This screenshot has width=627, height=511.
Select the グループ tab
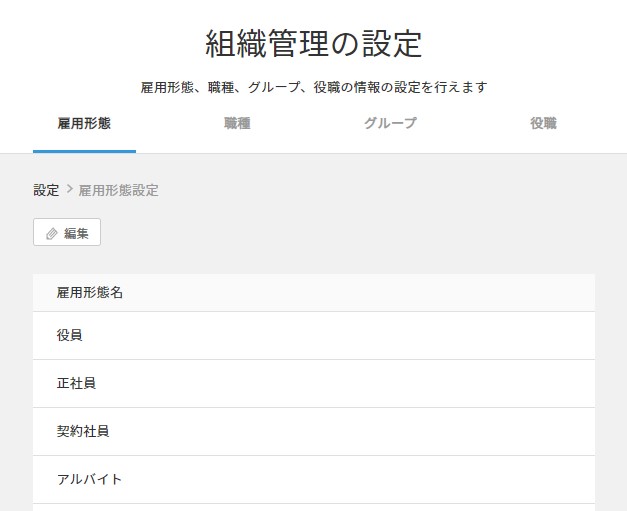point(390,124)
